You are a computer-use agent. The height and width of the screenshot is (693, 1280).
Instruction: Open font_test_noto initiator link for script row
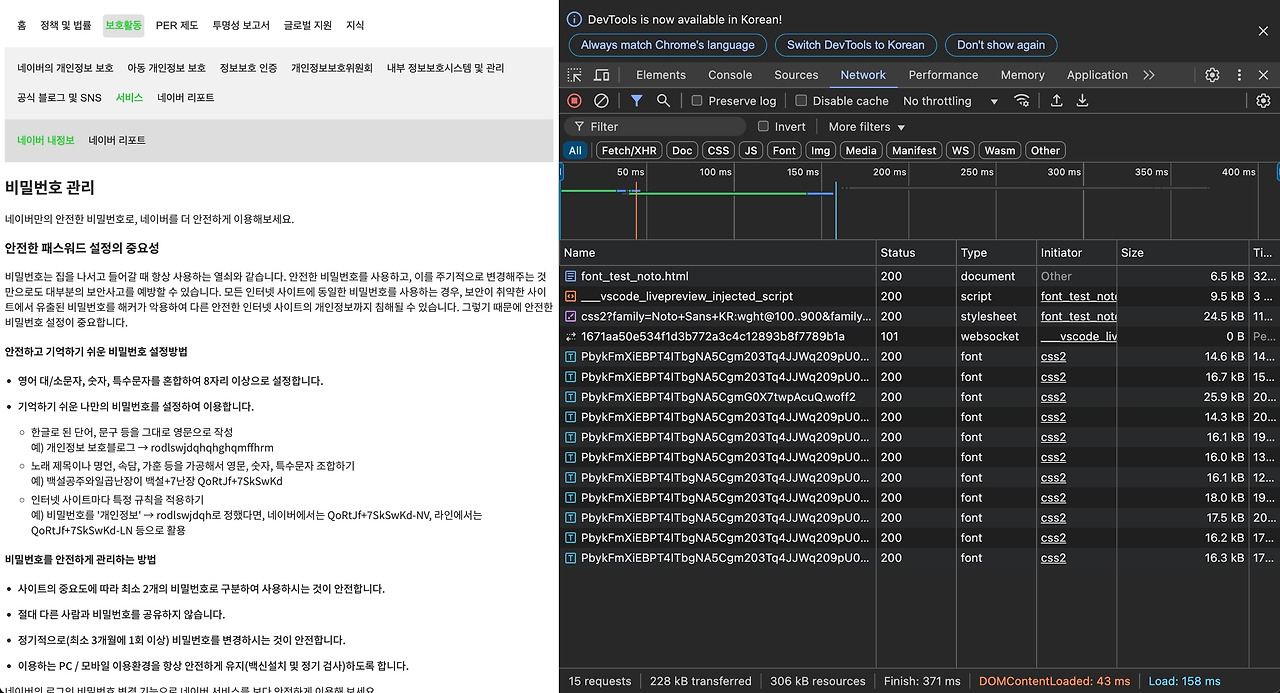1078,296
